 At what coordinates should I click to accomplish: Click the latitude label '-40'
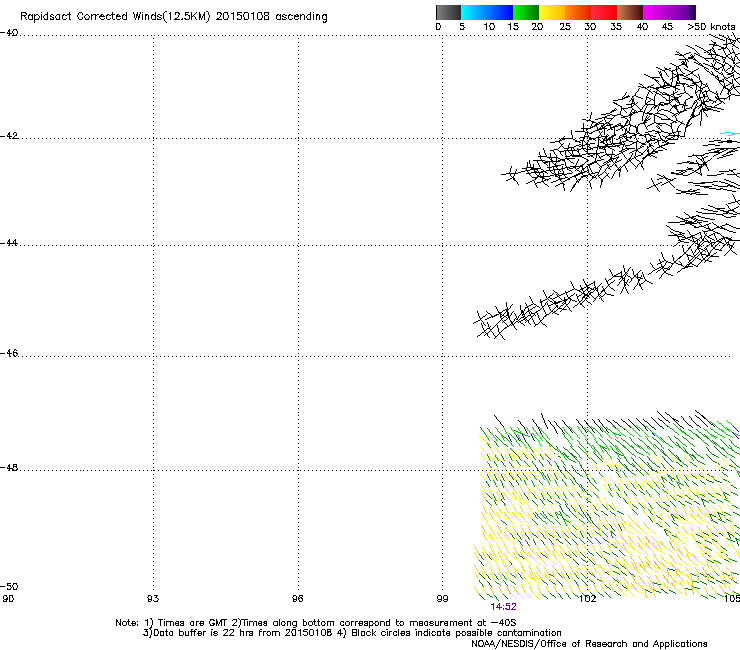(x=9, y=33)
